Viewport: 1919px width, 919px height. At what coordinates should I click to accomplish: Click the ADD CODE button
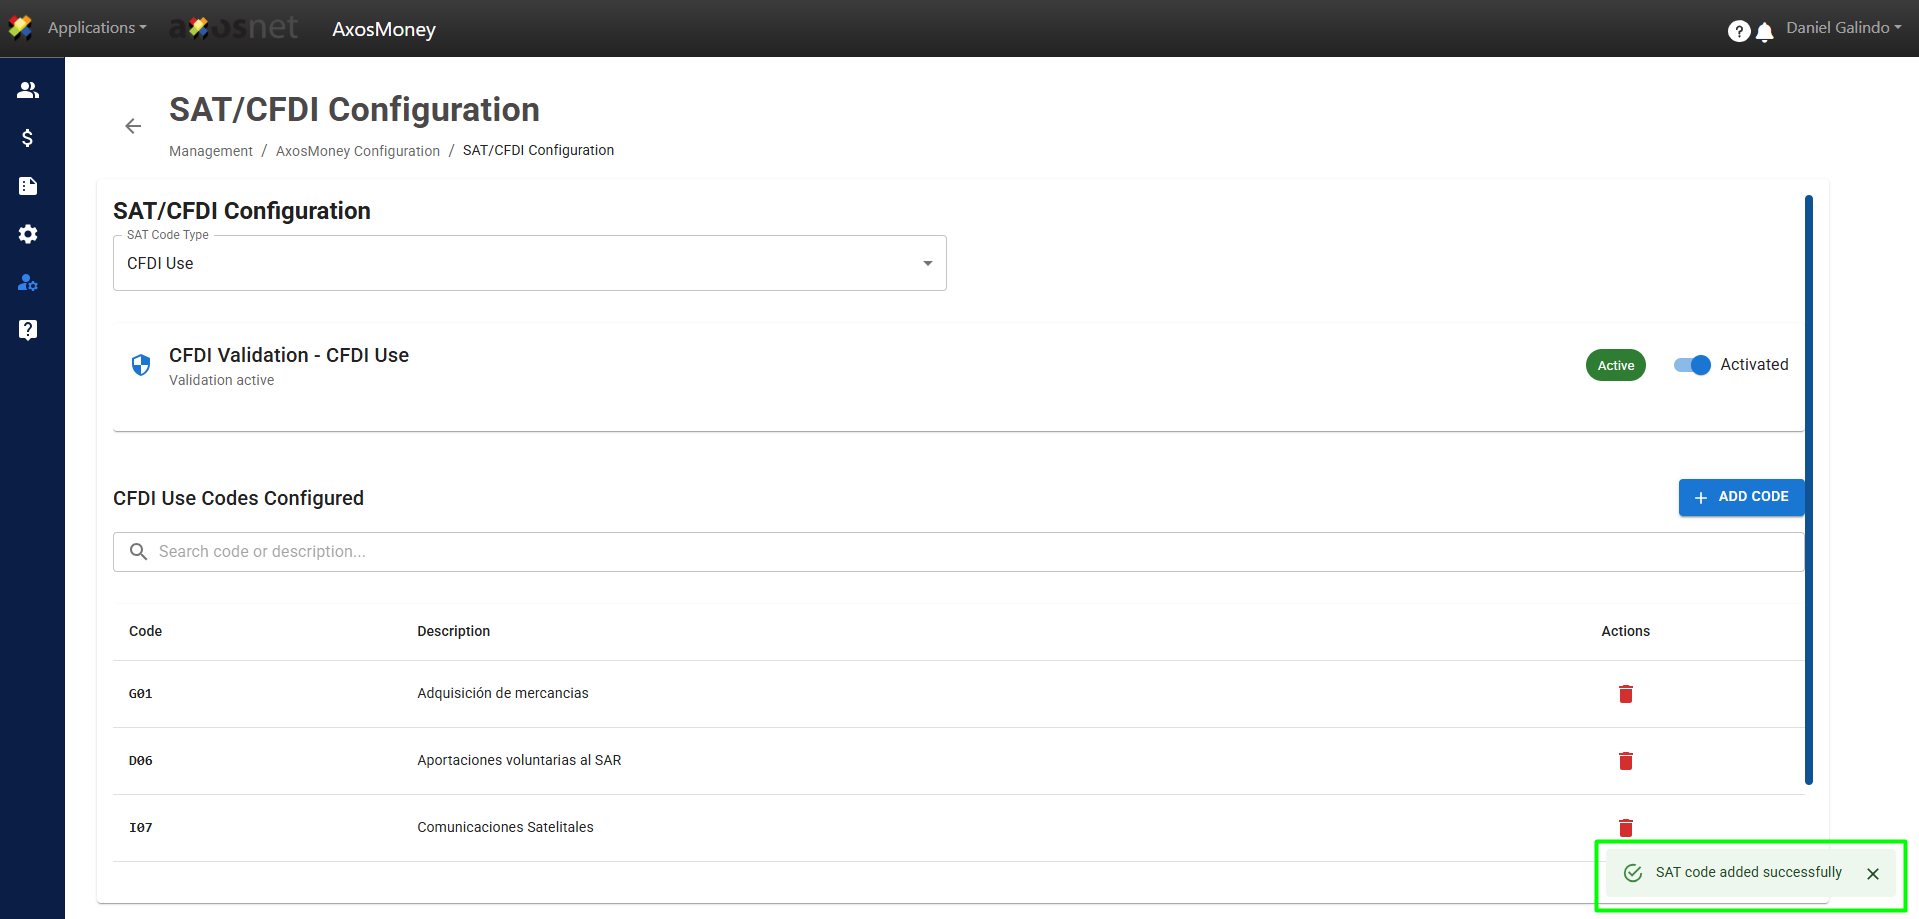pos(1741,497)
